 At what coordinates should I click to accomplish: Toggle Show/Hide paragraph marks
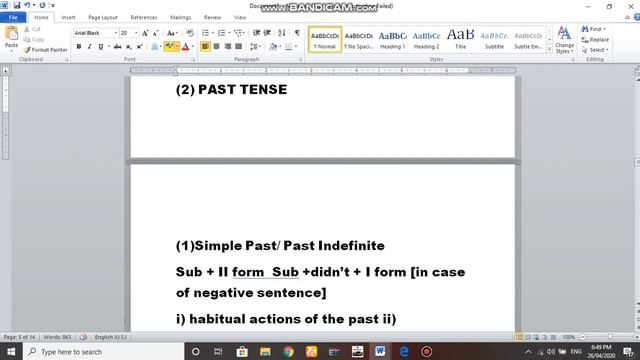(297, 33)
